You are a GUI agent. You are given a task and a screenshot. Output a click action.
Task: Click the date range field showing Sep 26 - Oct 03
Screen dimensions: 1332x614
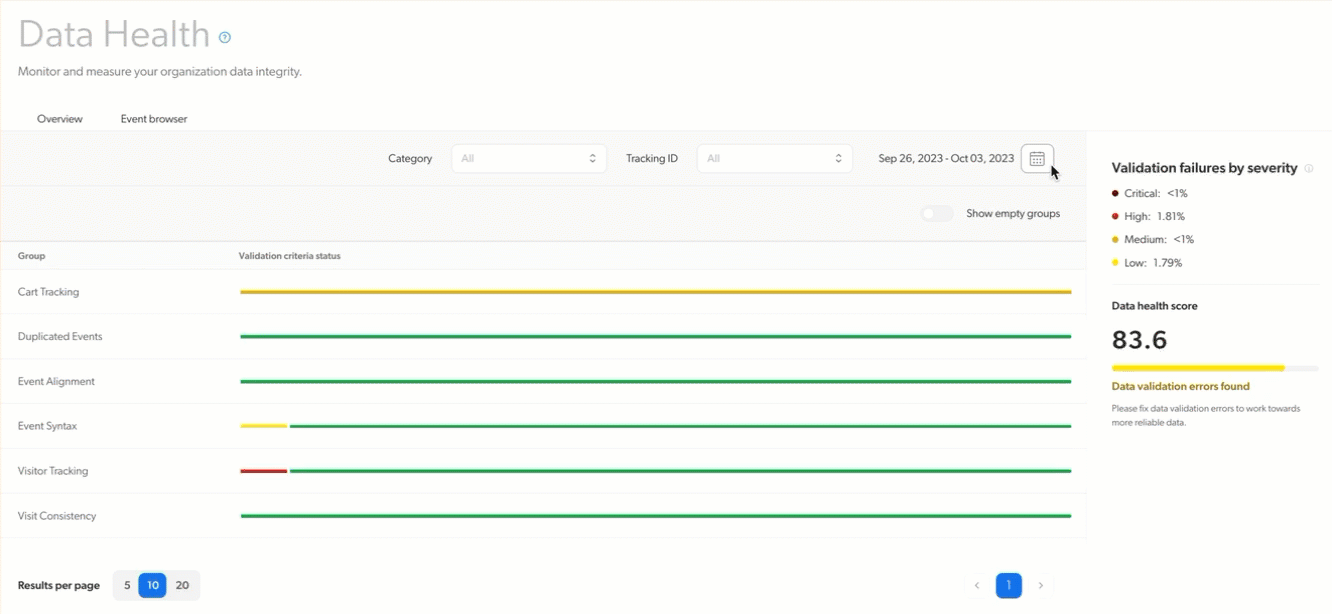pyautogui.click(x=946, y=158)
